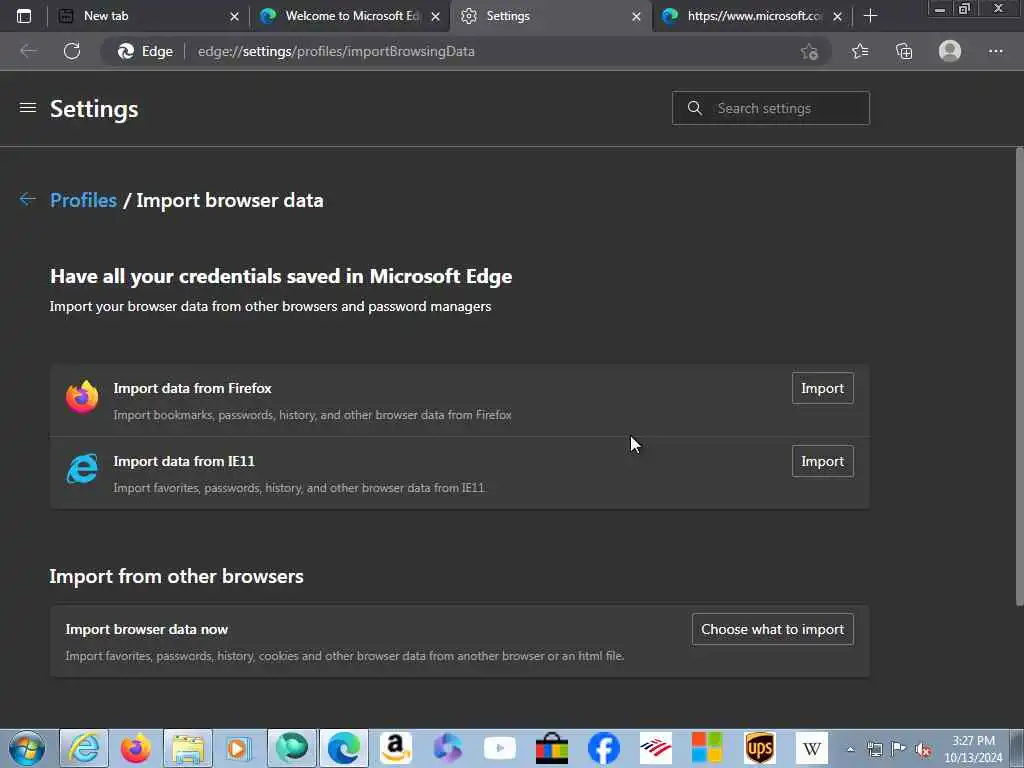Open the Windows Start menu

26,748
